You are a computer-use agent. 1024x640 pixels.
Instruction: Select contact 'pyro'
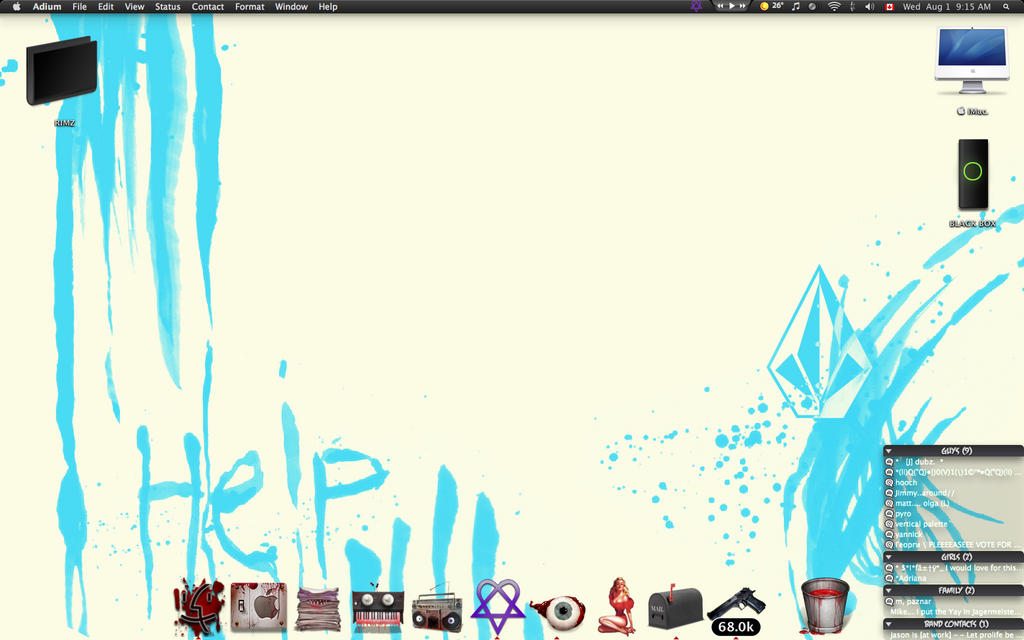[x=953, y=514]
